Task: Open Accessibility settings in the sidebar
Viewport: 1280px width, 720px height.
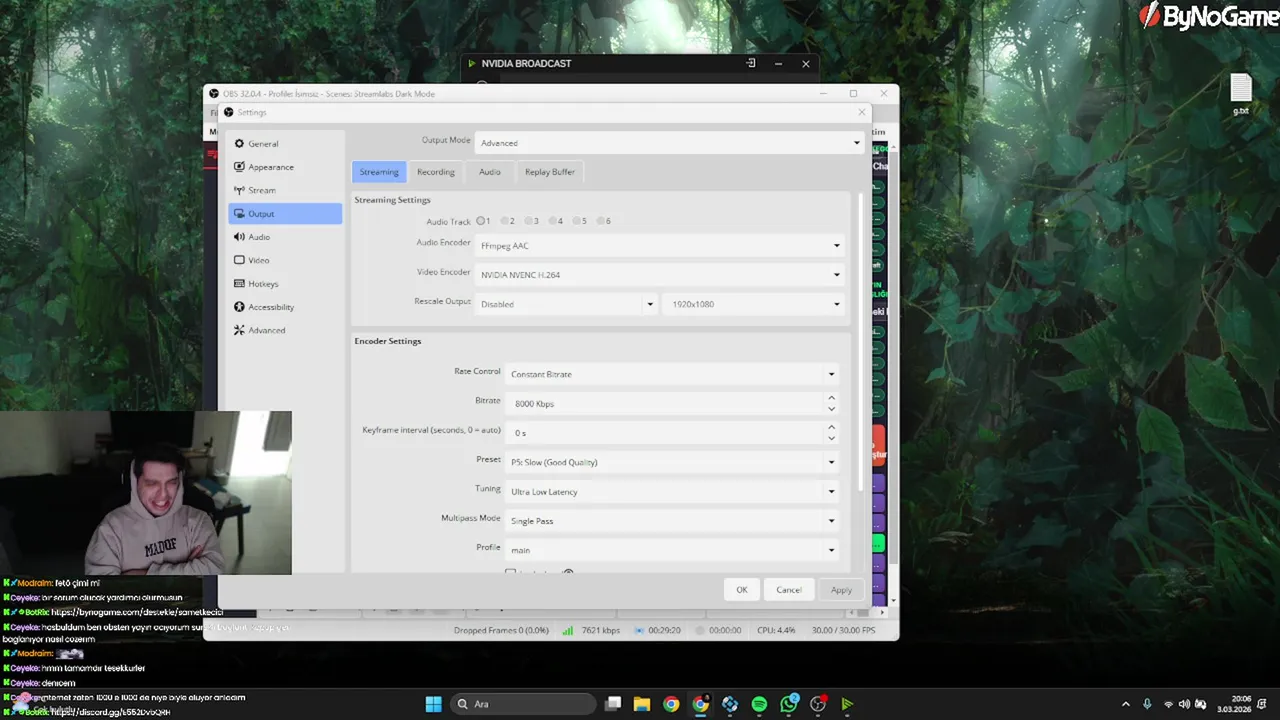Action: click(285, 307)
